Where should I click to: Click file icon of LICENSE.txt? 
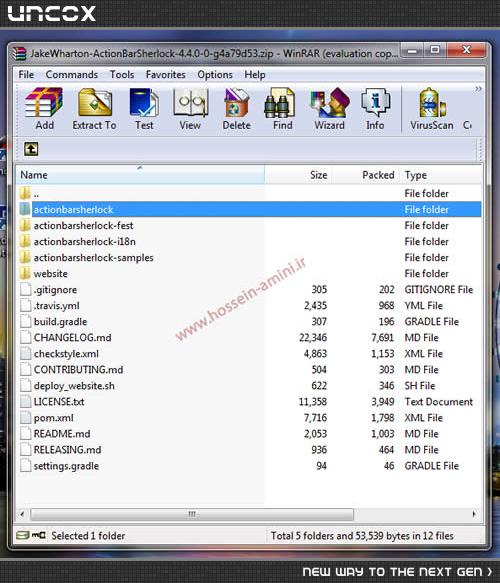pos(25,402)
